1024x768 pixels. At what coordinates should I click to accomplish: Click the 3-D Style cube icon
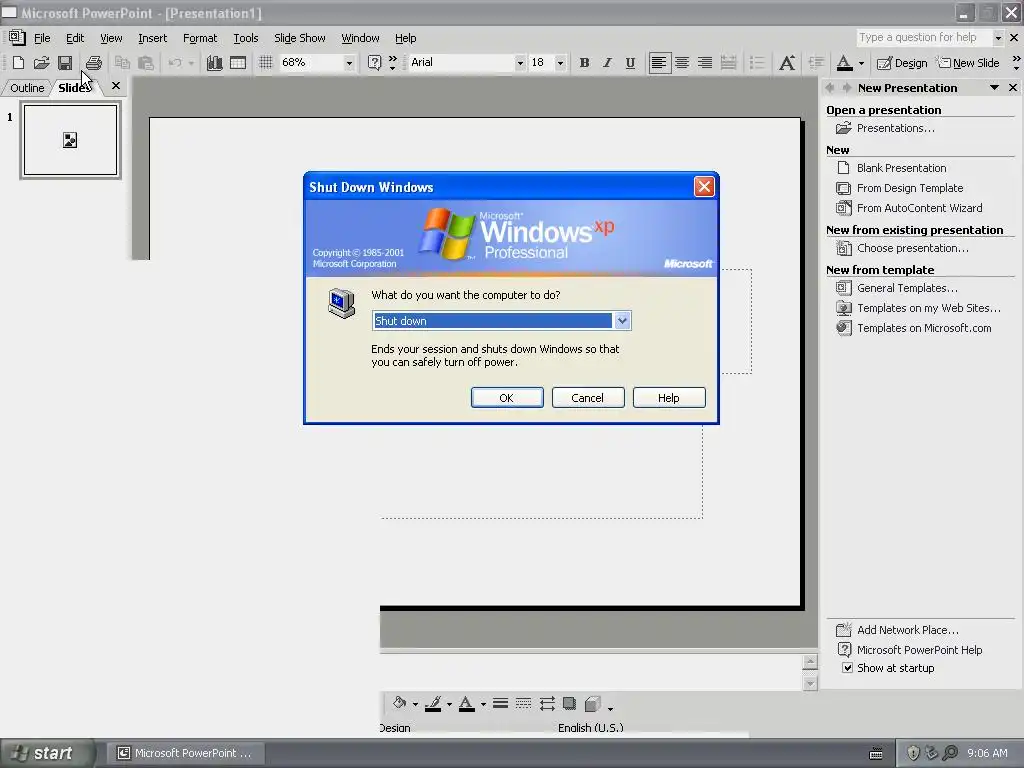tap(593, 703)
